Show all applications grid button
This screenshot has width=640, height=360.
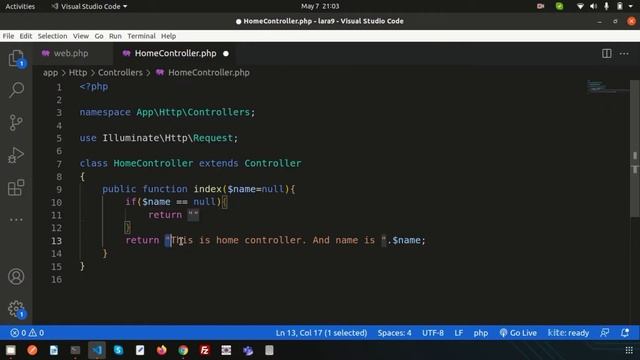629,350
